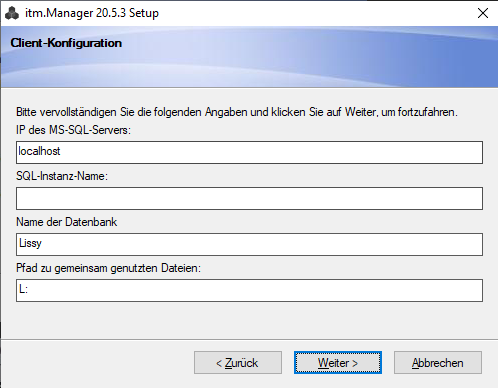
Task: Click the itm.Manager app icon in title bar
Action: [x=12, y=13]
